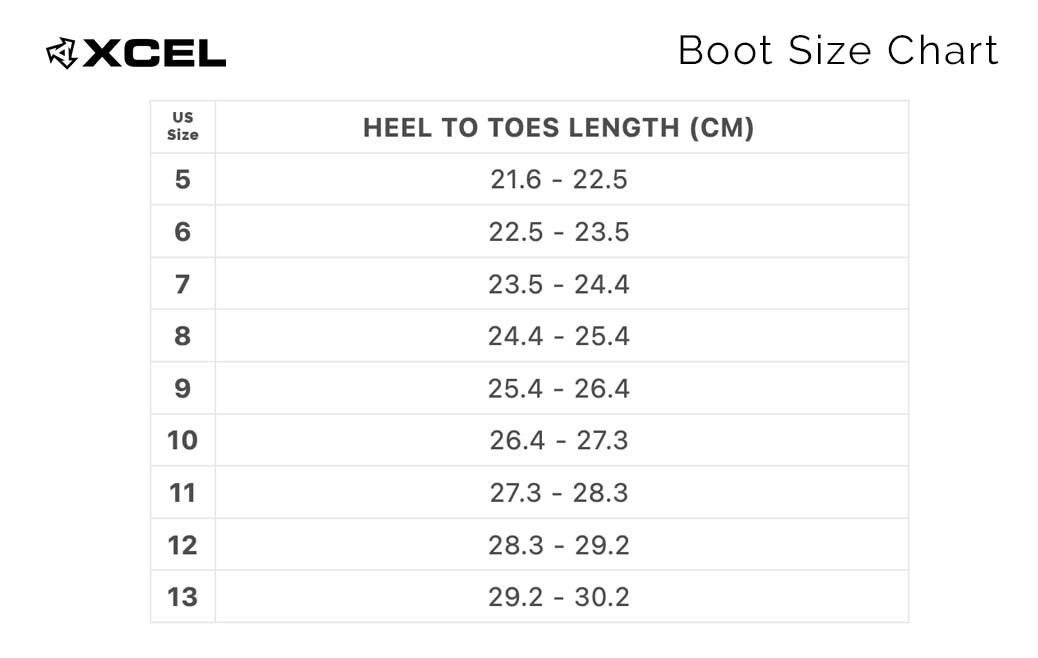Select the size 7 row label
The height and width of the screenshot is (658, 1038).
tap(183, 284)
